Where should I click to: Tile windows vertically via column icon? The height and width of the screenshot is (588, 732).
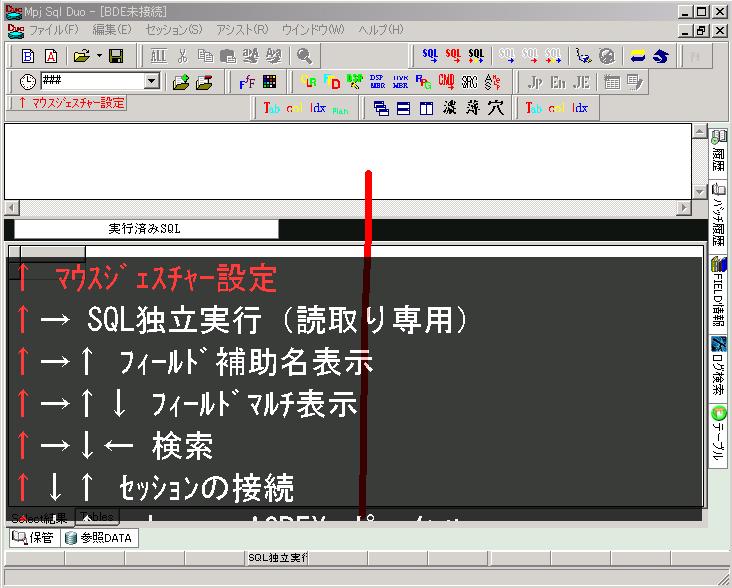(x=426, y=109)
